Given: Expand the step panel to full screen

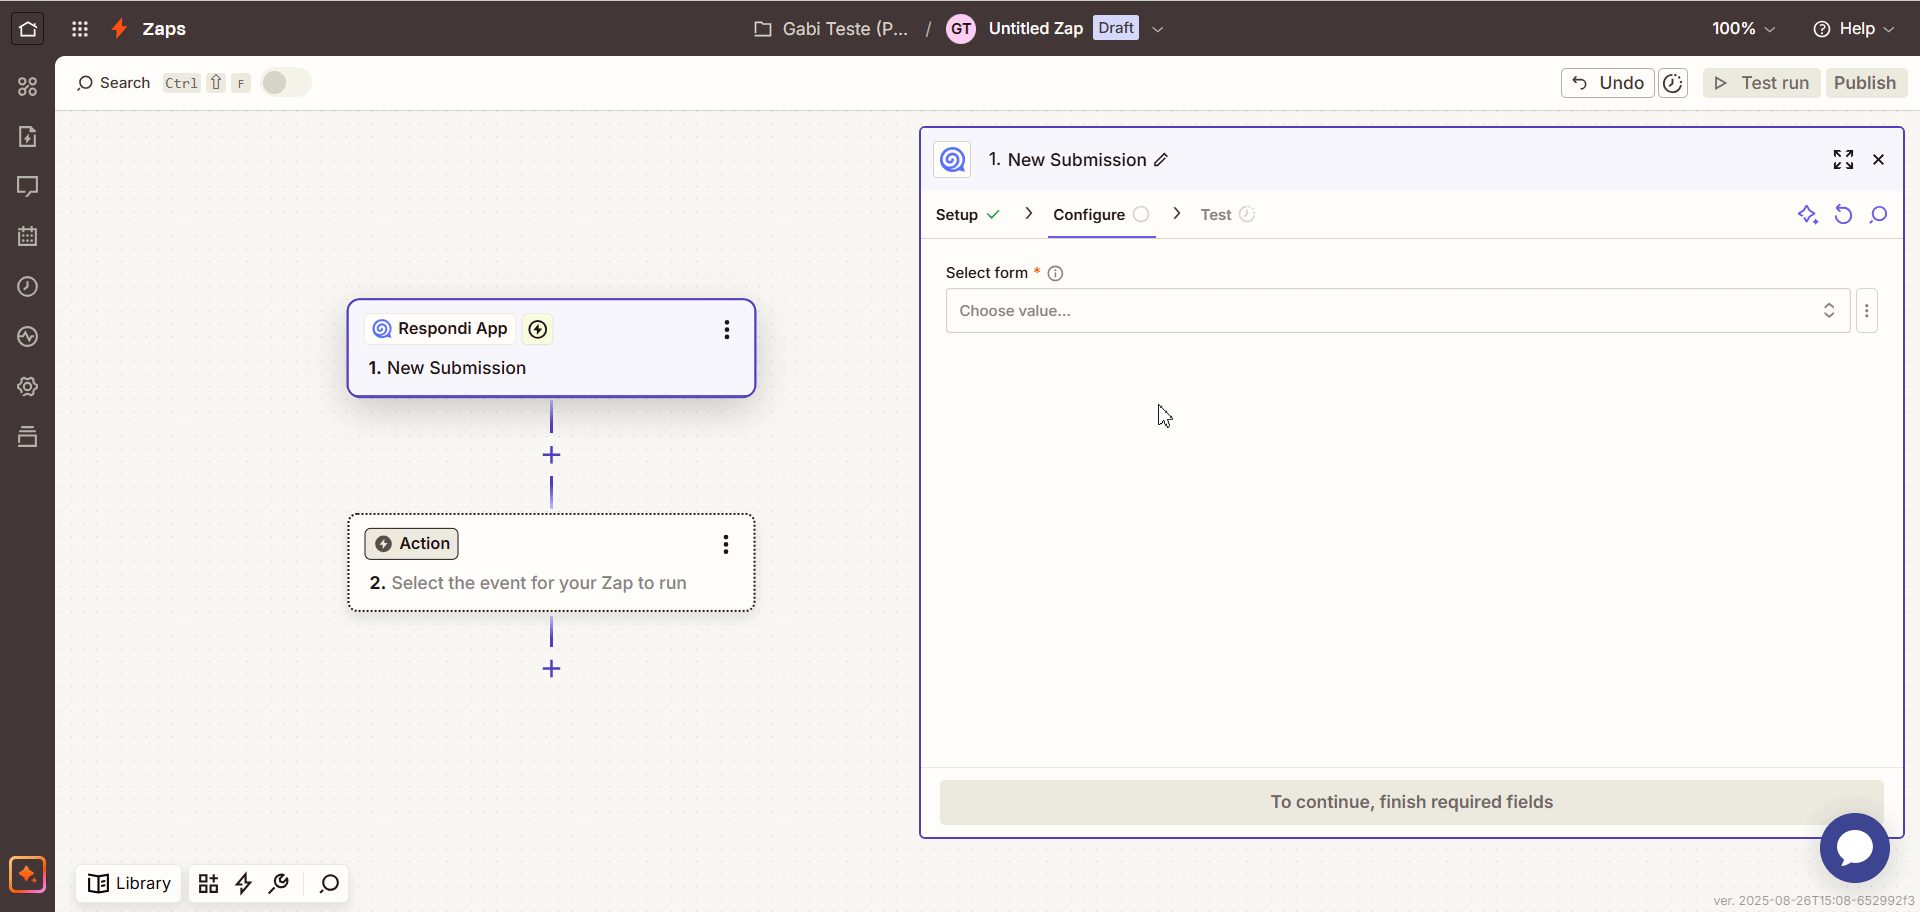Looking at the screenshot, I should coord(1843,160).
